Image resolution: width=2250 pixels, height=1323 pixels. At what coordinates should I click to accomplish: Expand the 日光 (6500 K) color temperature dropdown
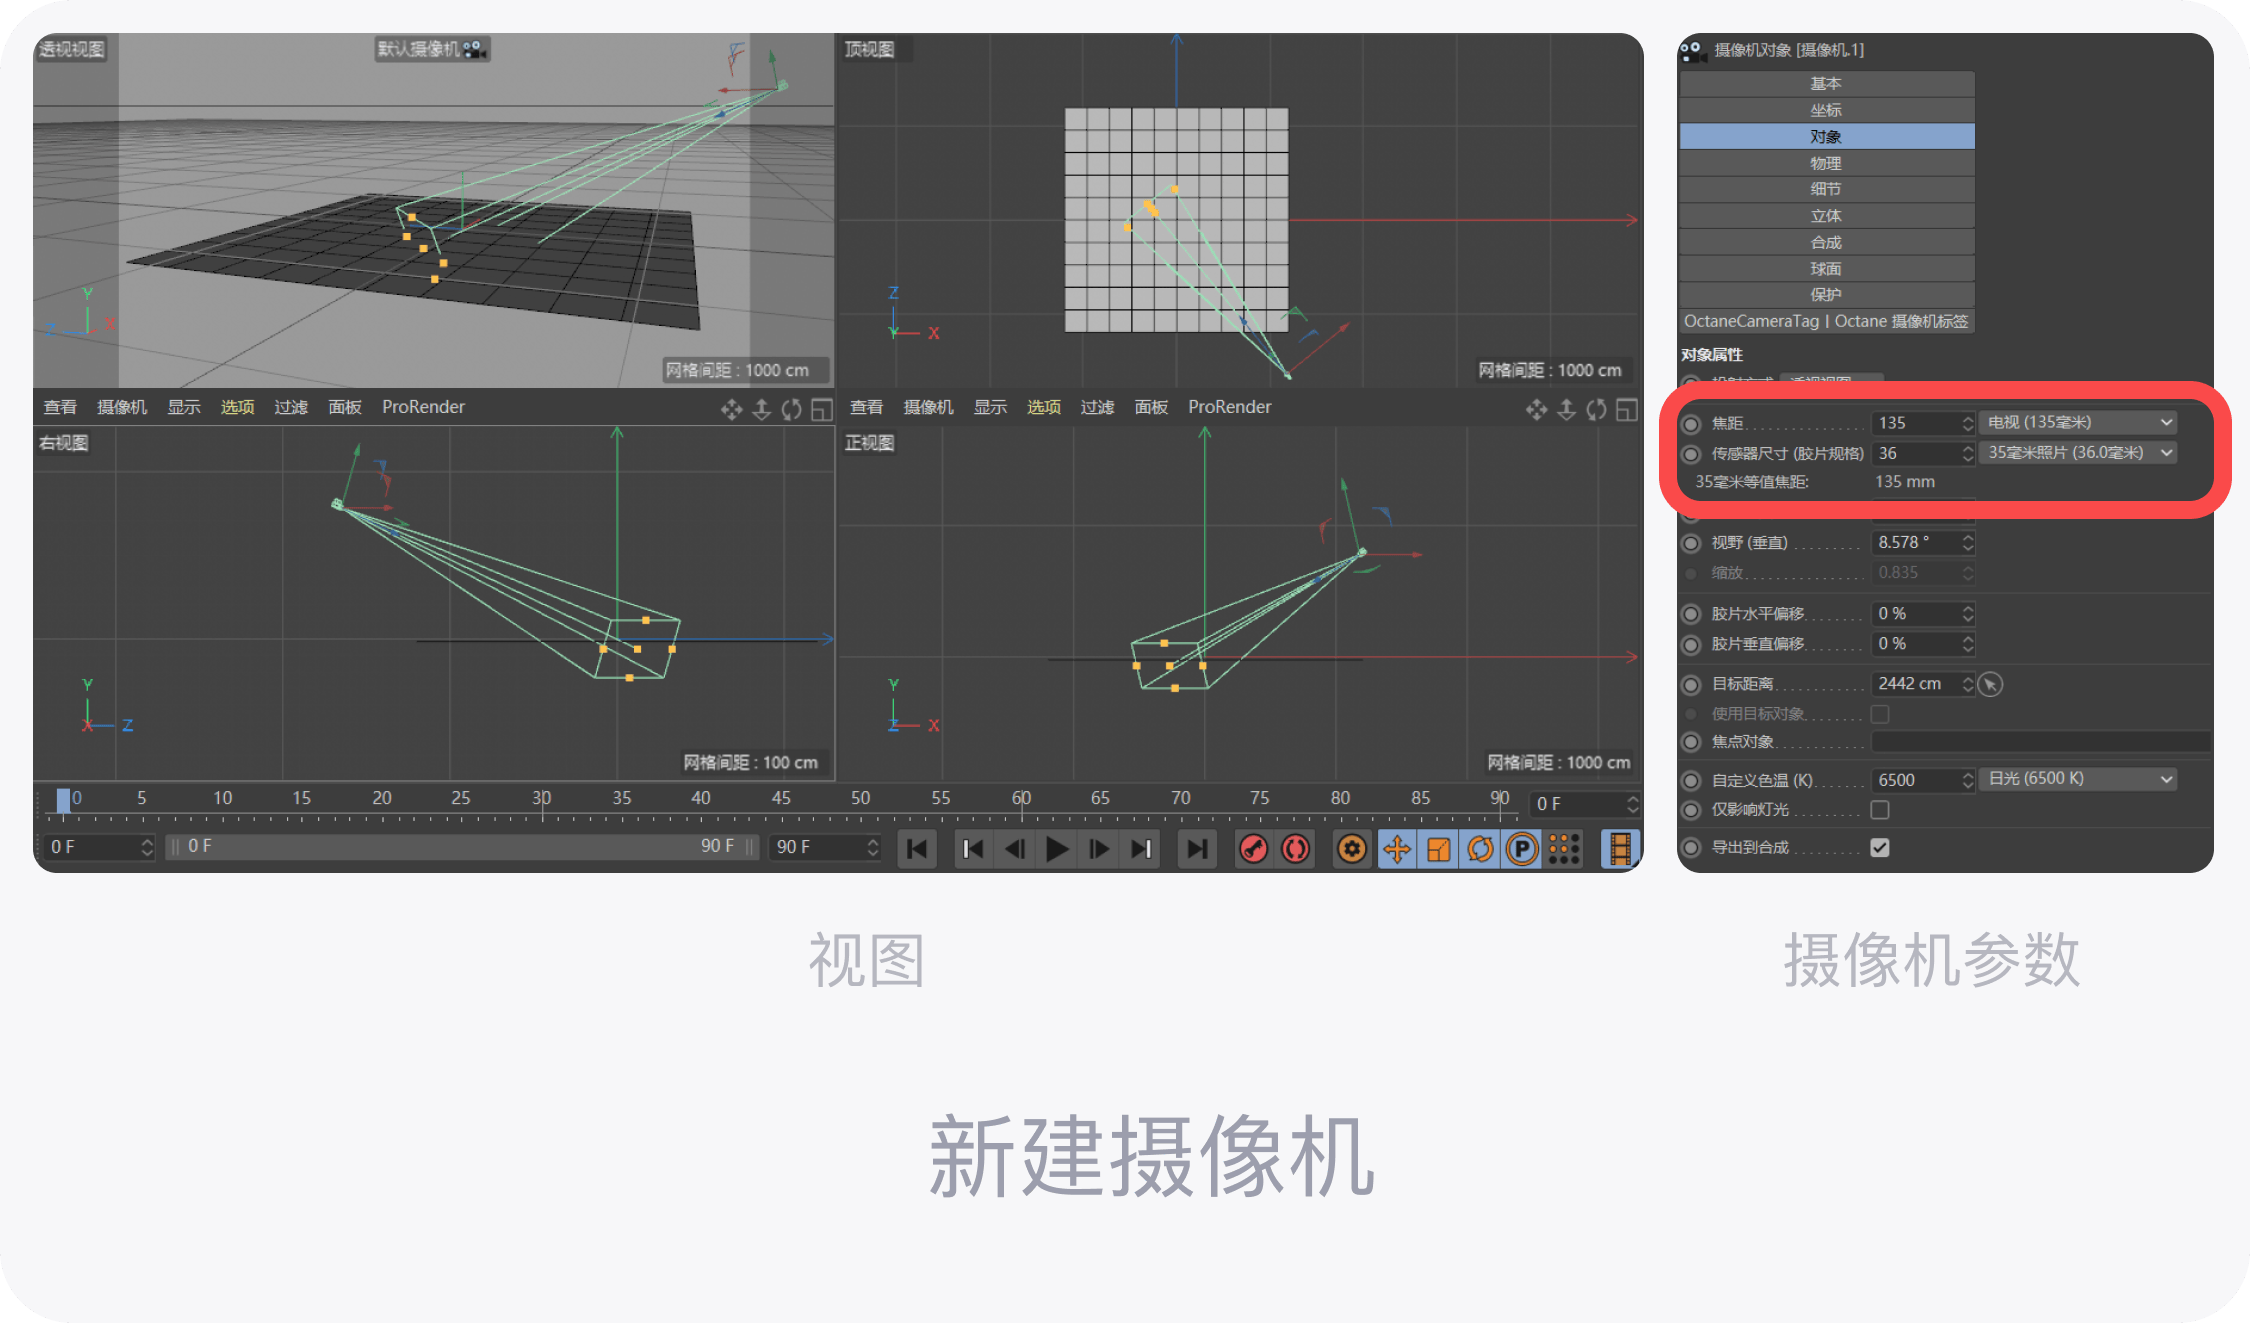coord(2078,779)
